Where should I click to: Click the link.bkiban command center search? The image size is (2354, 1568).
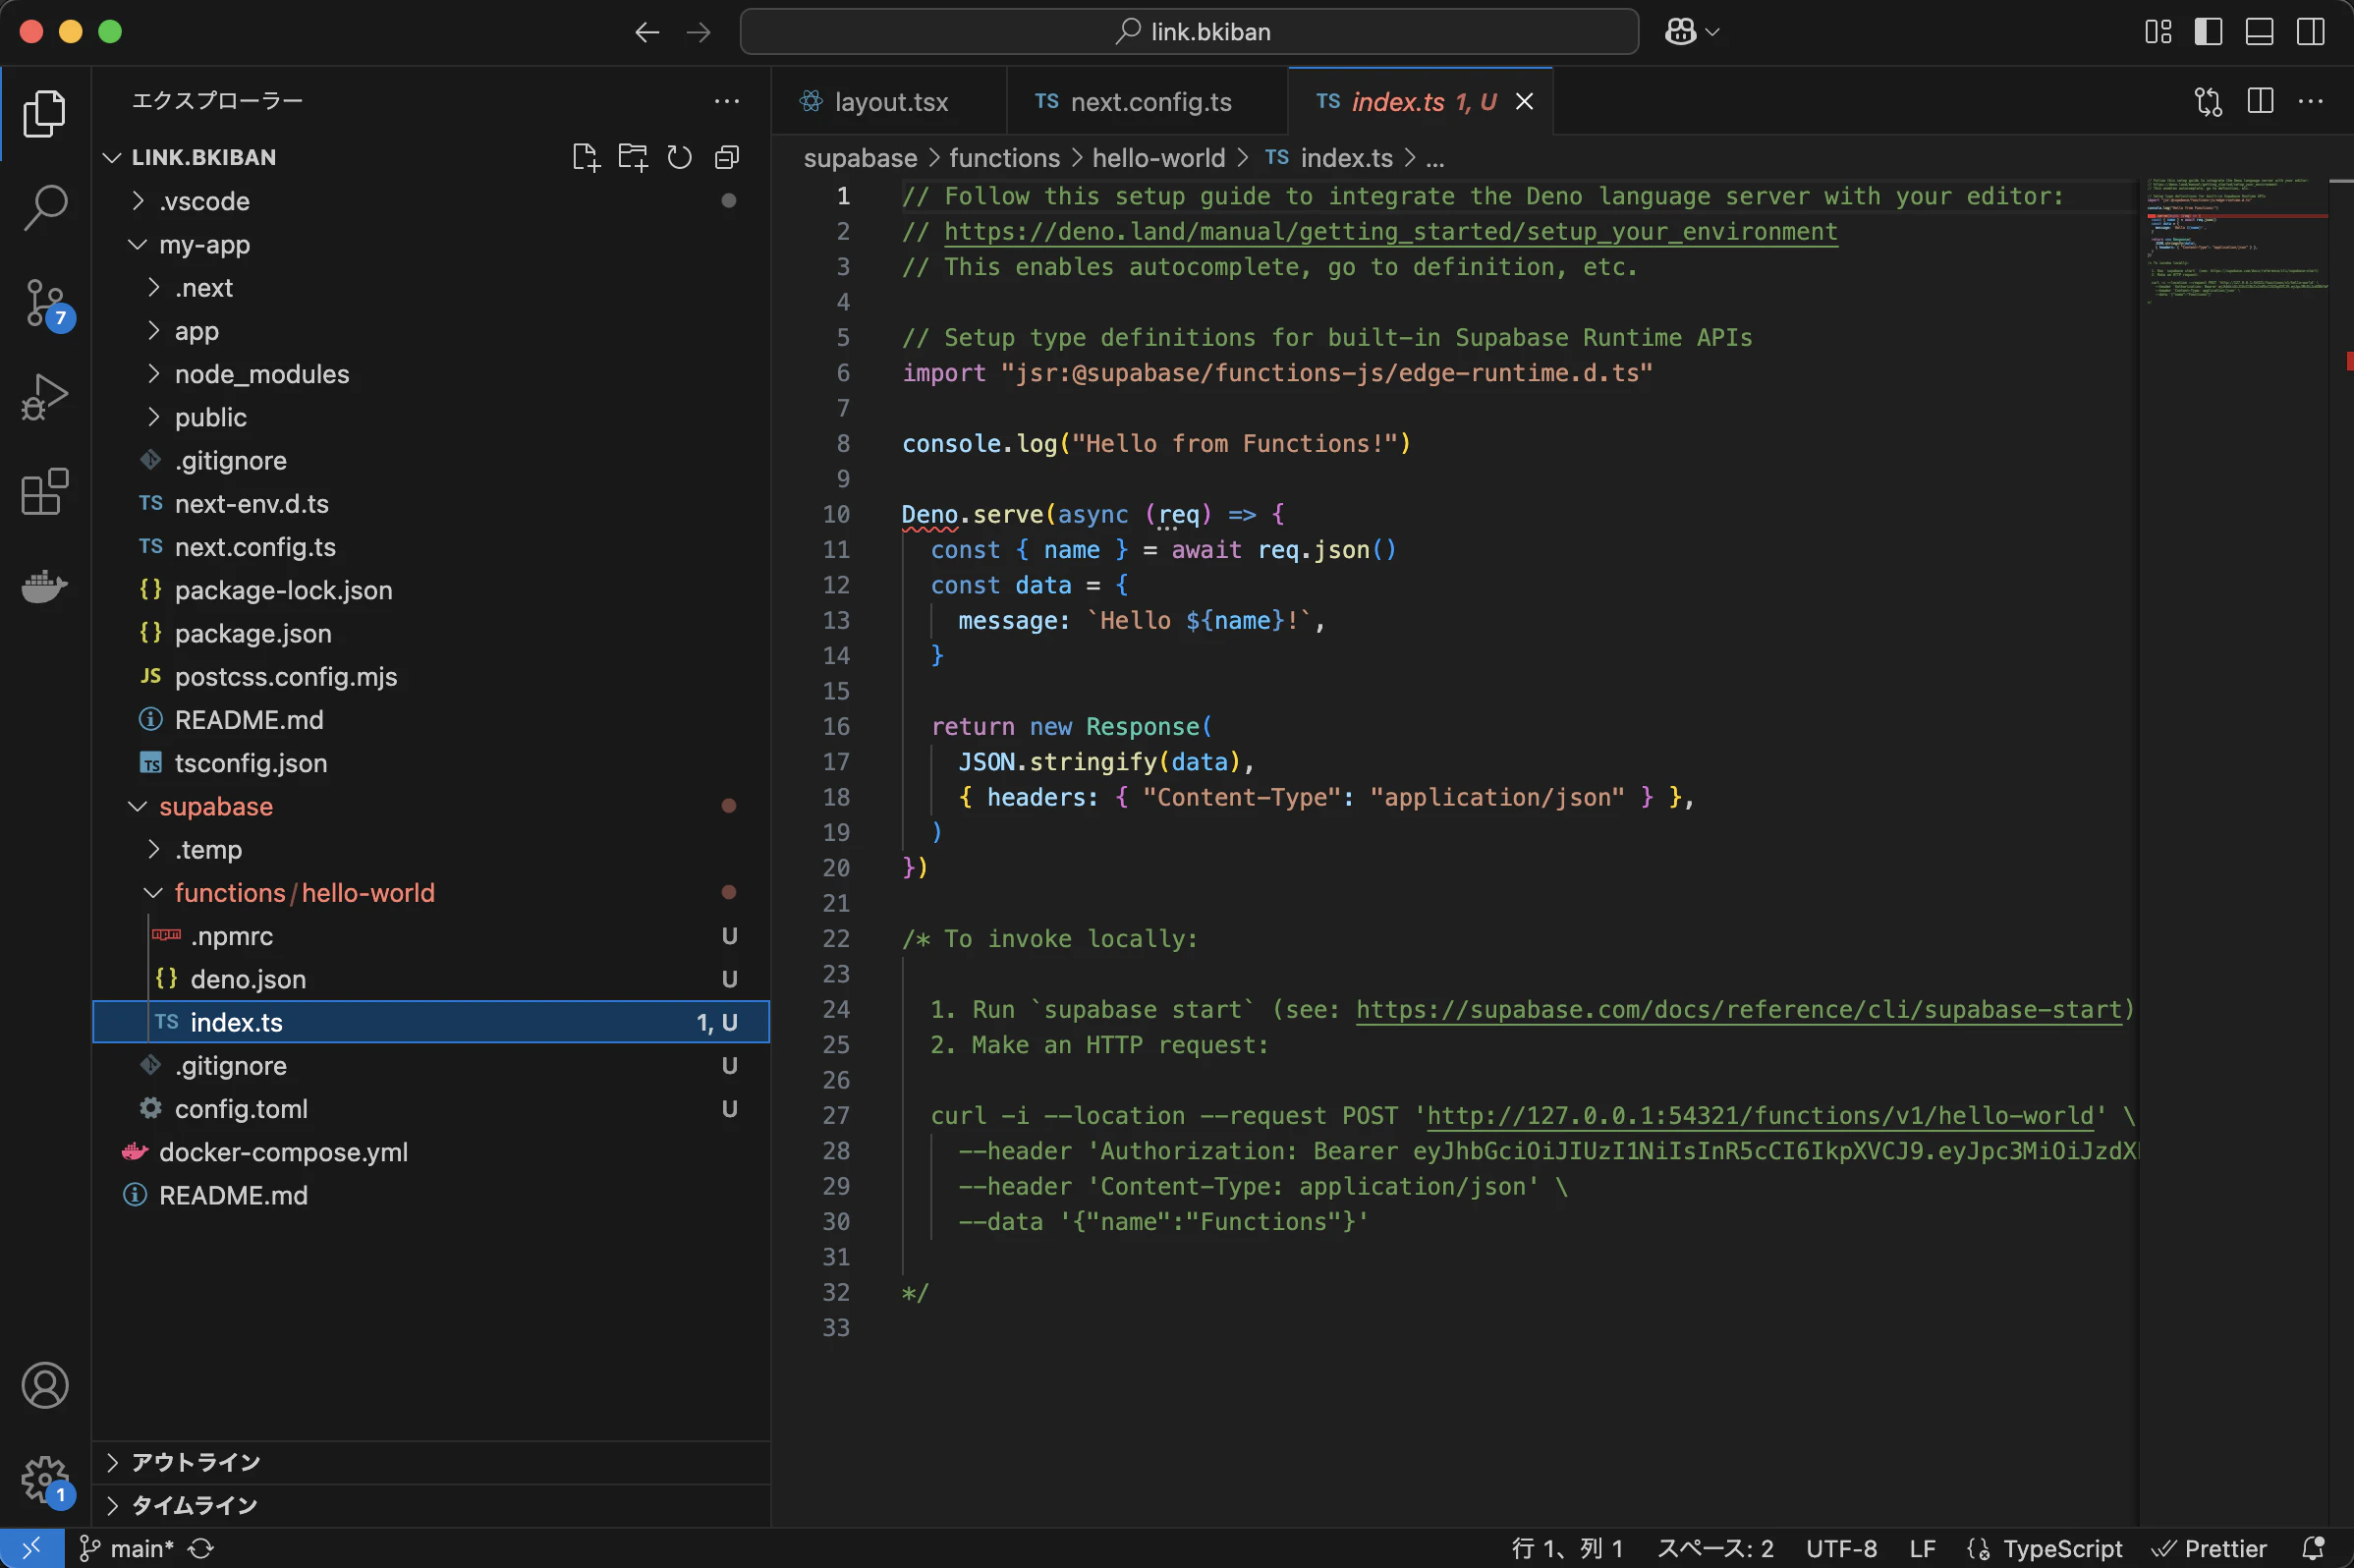[1189, 32]
